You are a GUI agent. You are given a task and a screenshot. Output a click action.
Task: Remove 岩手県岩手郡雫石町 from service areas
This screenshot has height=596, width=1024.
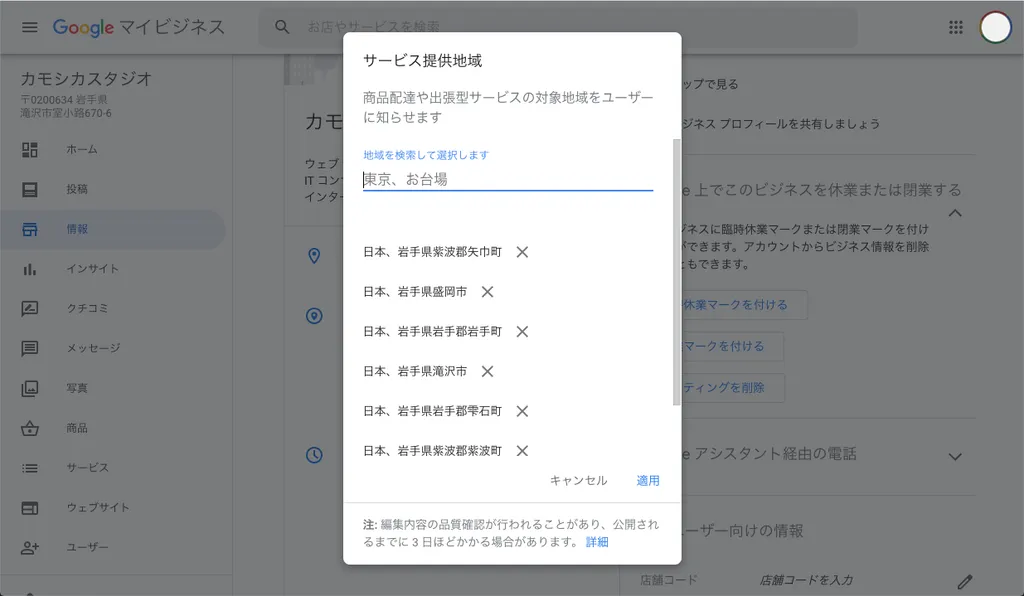[x=522, y=411]
